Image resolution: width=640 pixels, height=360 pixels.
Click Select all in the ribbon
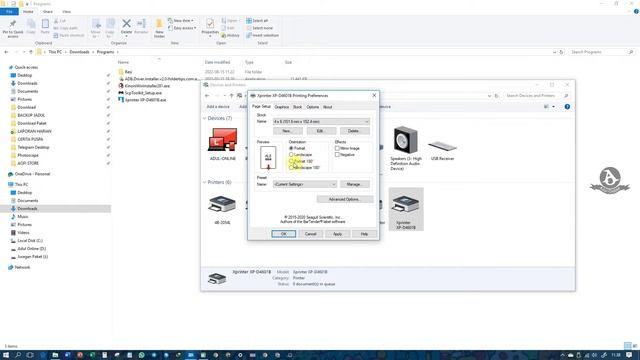pos(258,20)
